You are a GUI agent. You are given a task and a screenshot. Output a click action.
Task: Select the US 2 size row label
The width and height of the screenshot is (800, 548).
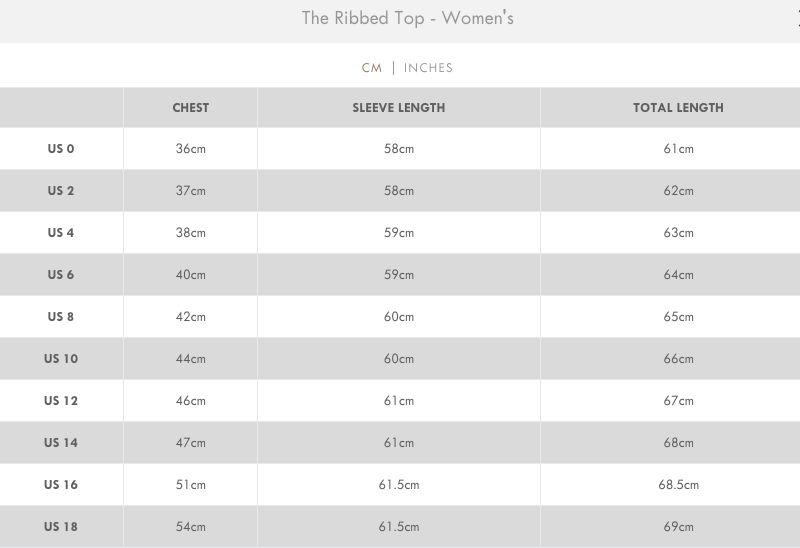pos(61,191)
